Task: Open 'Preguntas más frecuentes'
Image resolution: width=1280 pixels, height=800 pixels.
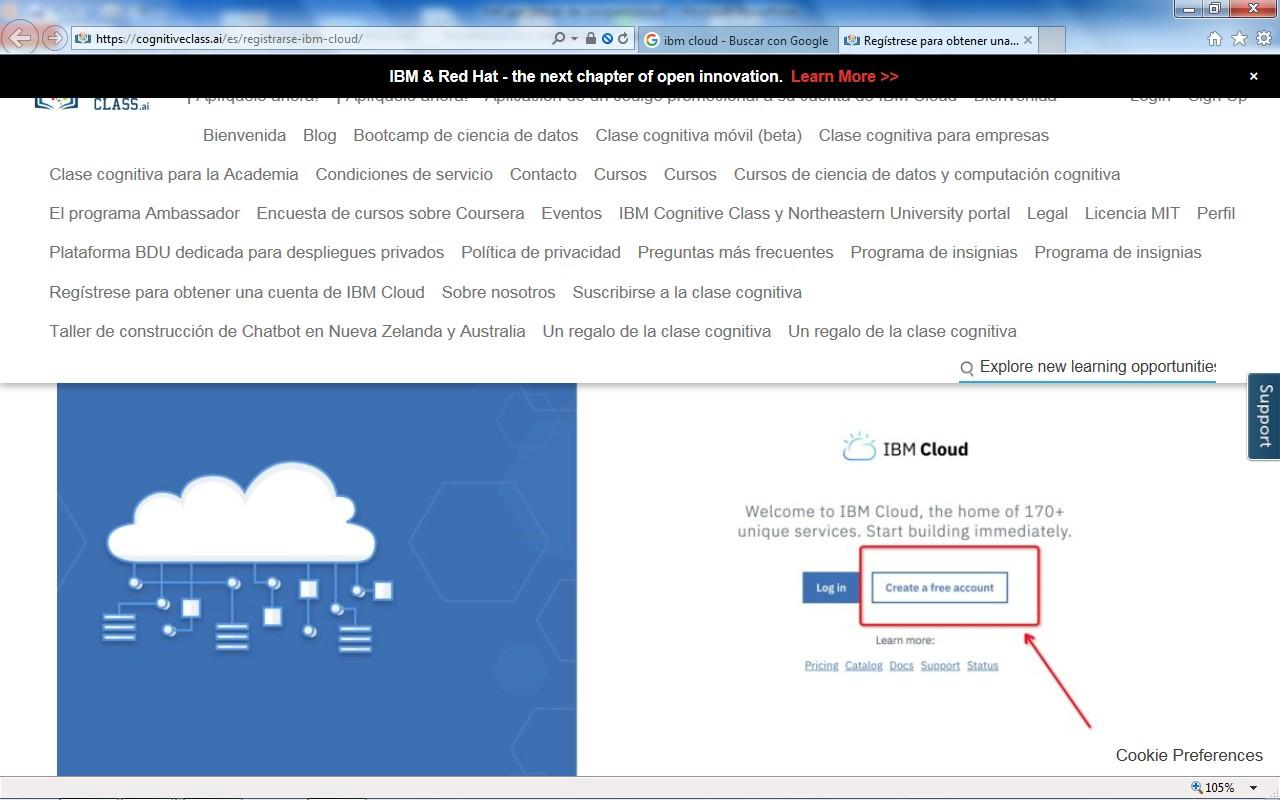Action: [735, 252]
